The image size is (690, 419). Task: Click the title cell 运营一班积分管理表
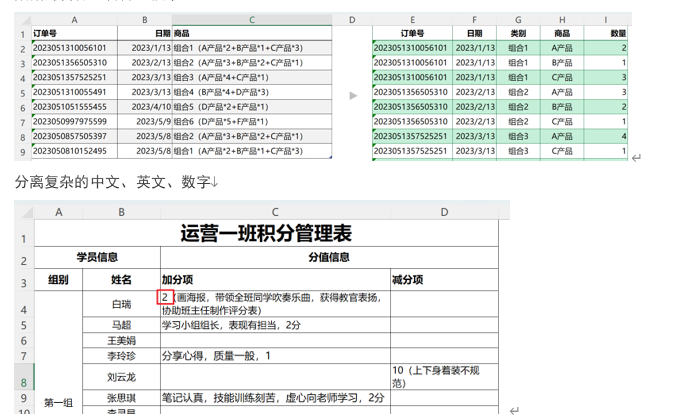(x=266, y=233)
